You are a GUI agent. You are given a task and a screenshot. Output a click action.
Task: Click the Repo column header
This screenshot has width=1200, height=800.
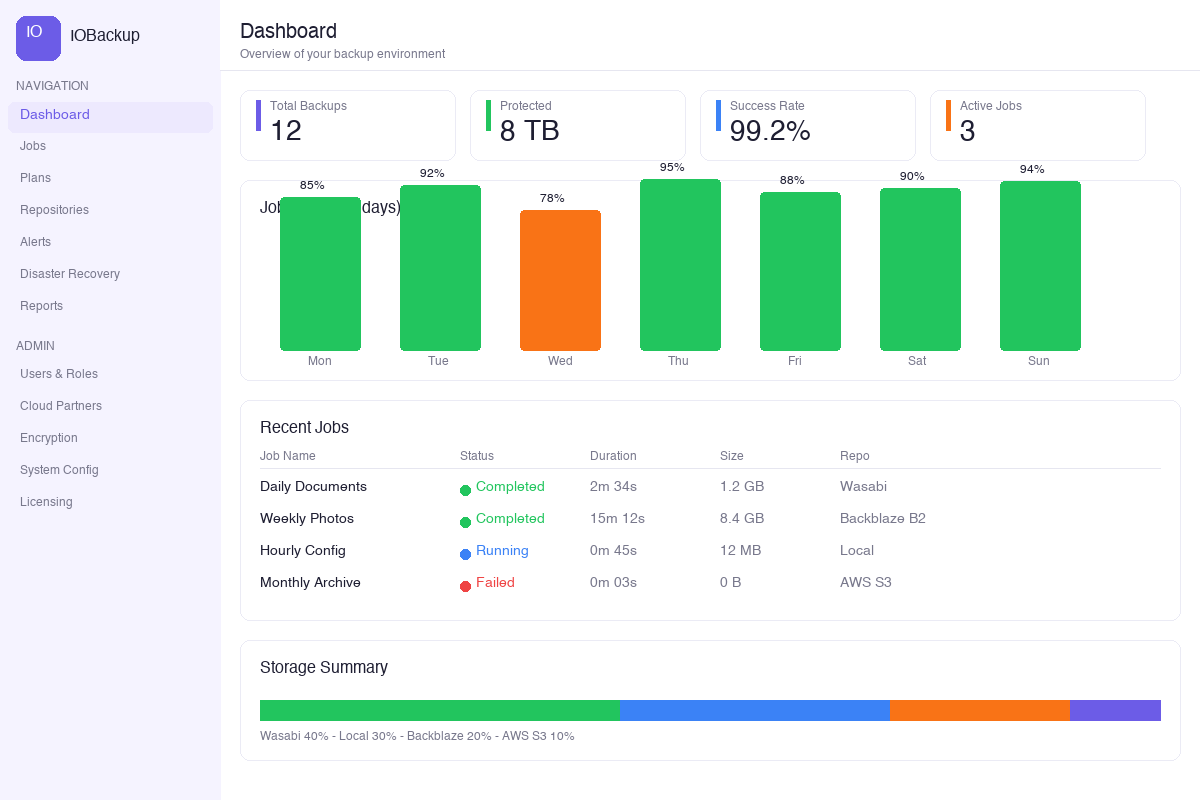(x=855, y=456)
